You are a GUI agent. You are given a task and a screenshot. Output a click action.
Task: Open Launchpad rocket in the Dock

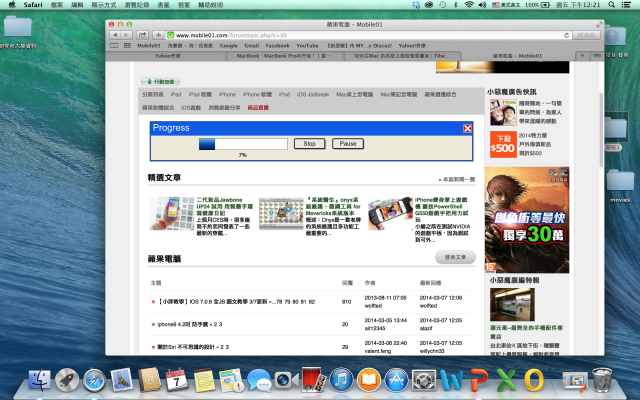tap(67, 380)
